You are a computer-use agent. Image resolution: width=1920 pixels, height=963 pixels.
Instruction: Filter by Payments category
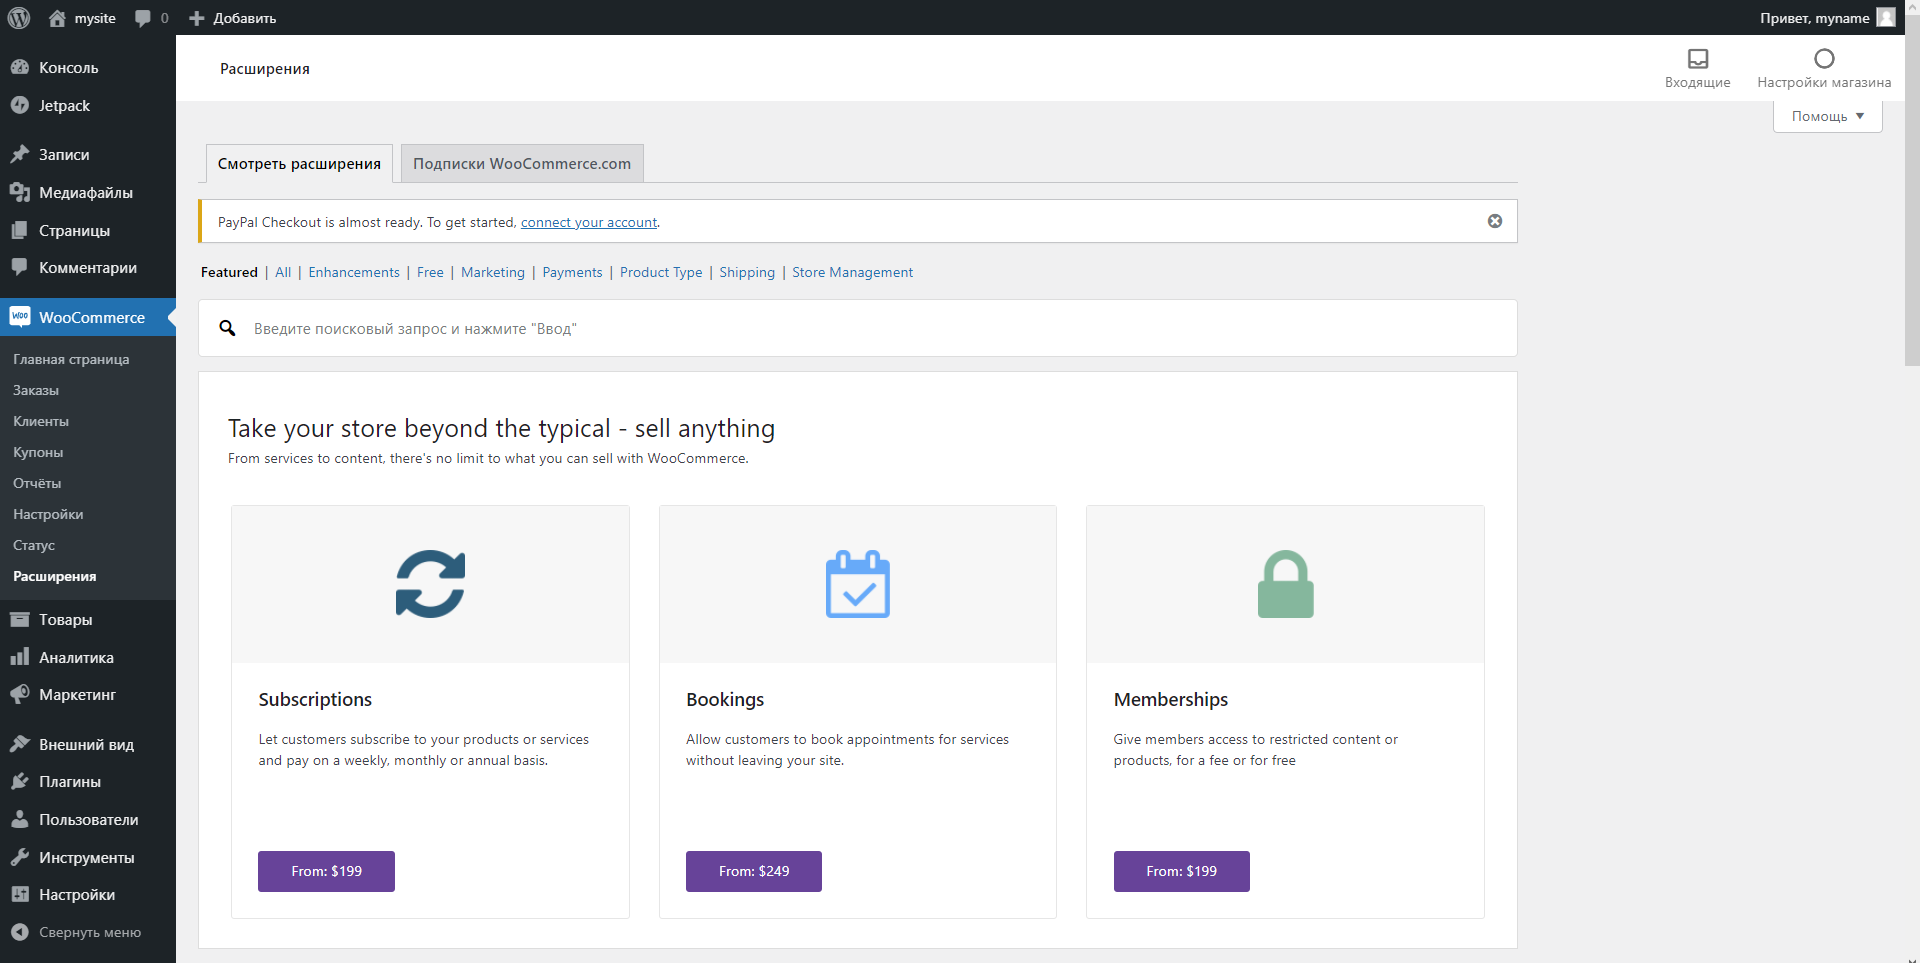(x=572, y=272)
